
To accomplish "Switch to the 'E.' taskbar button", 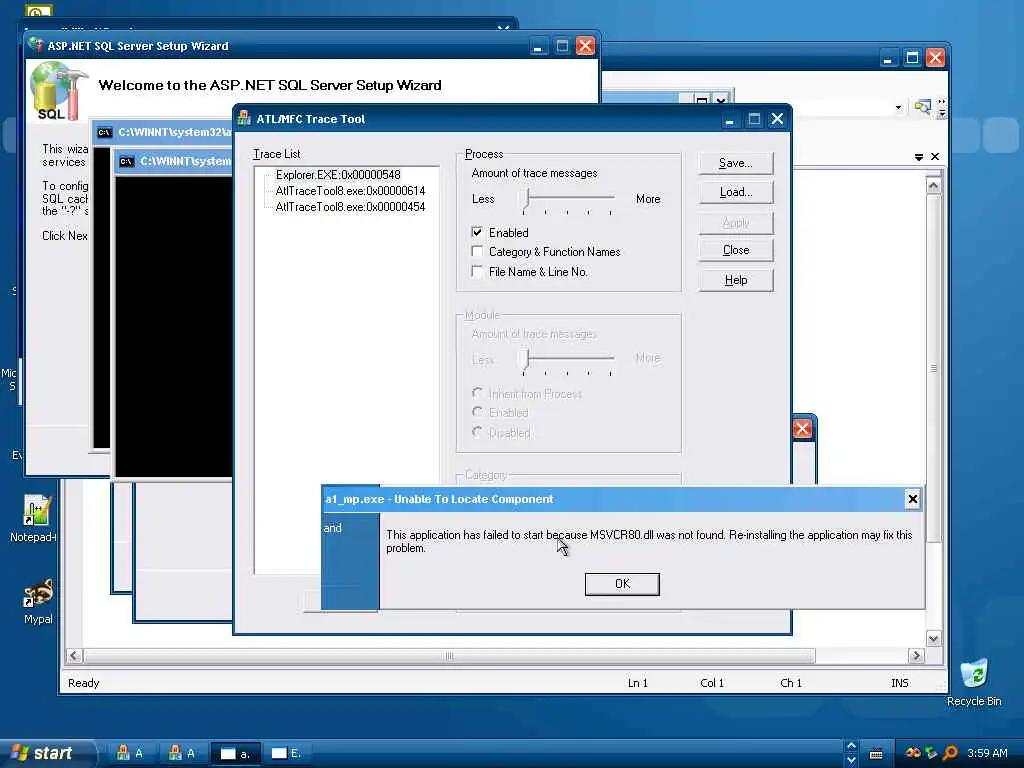I will 287,754.
